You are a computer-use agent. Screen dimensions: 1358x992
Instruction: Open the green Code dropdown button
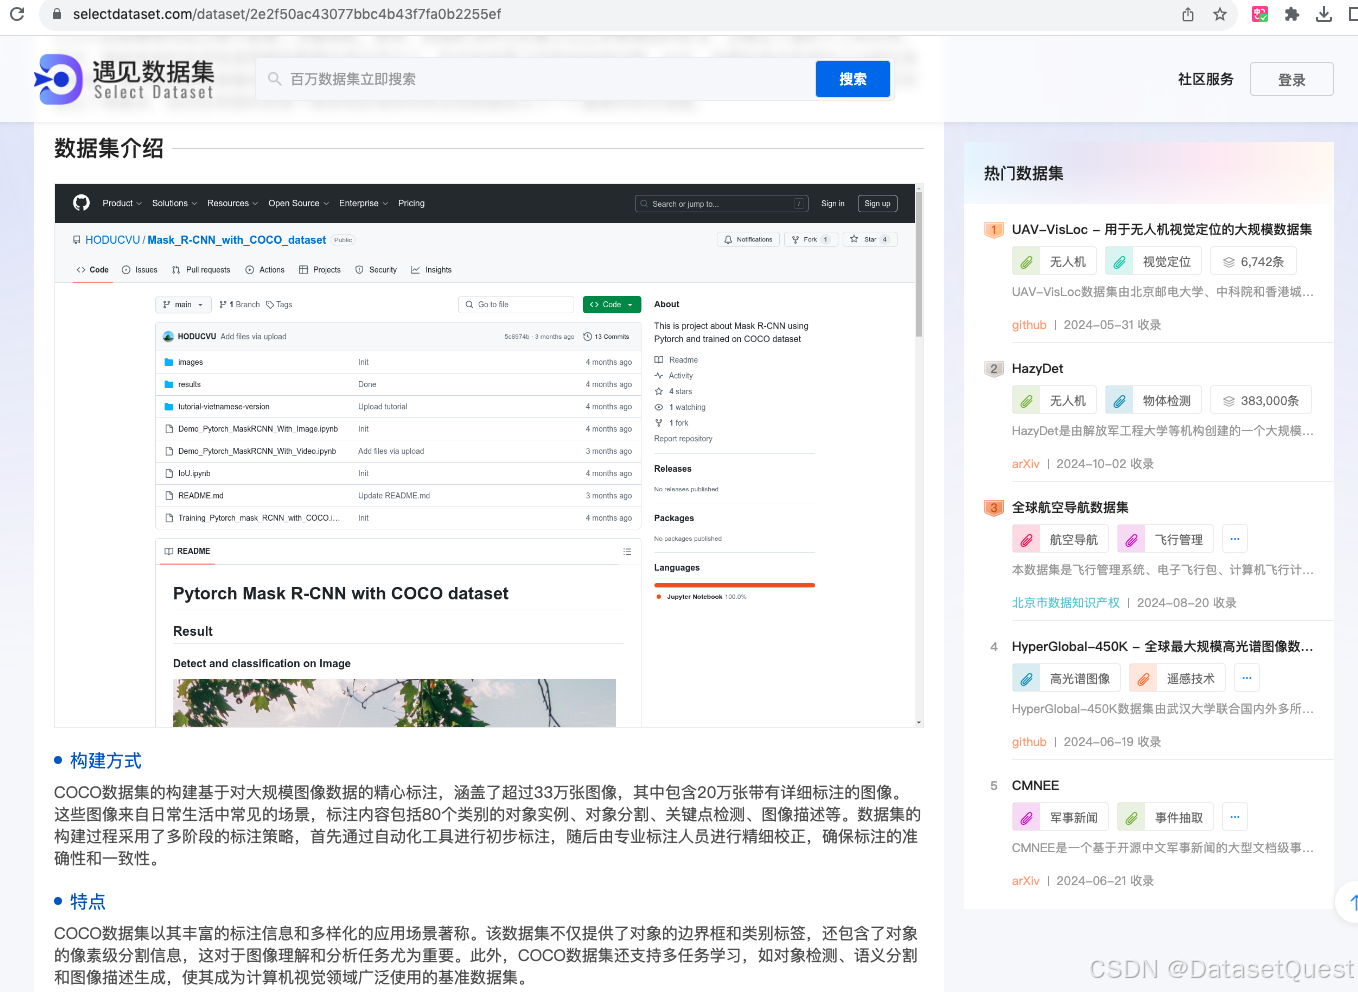pos(612,304)
